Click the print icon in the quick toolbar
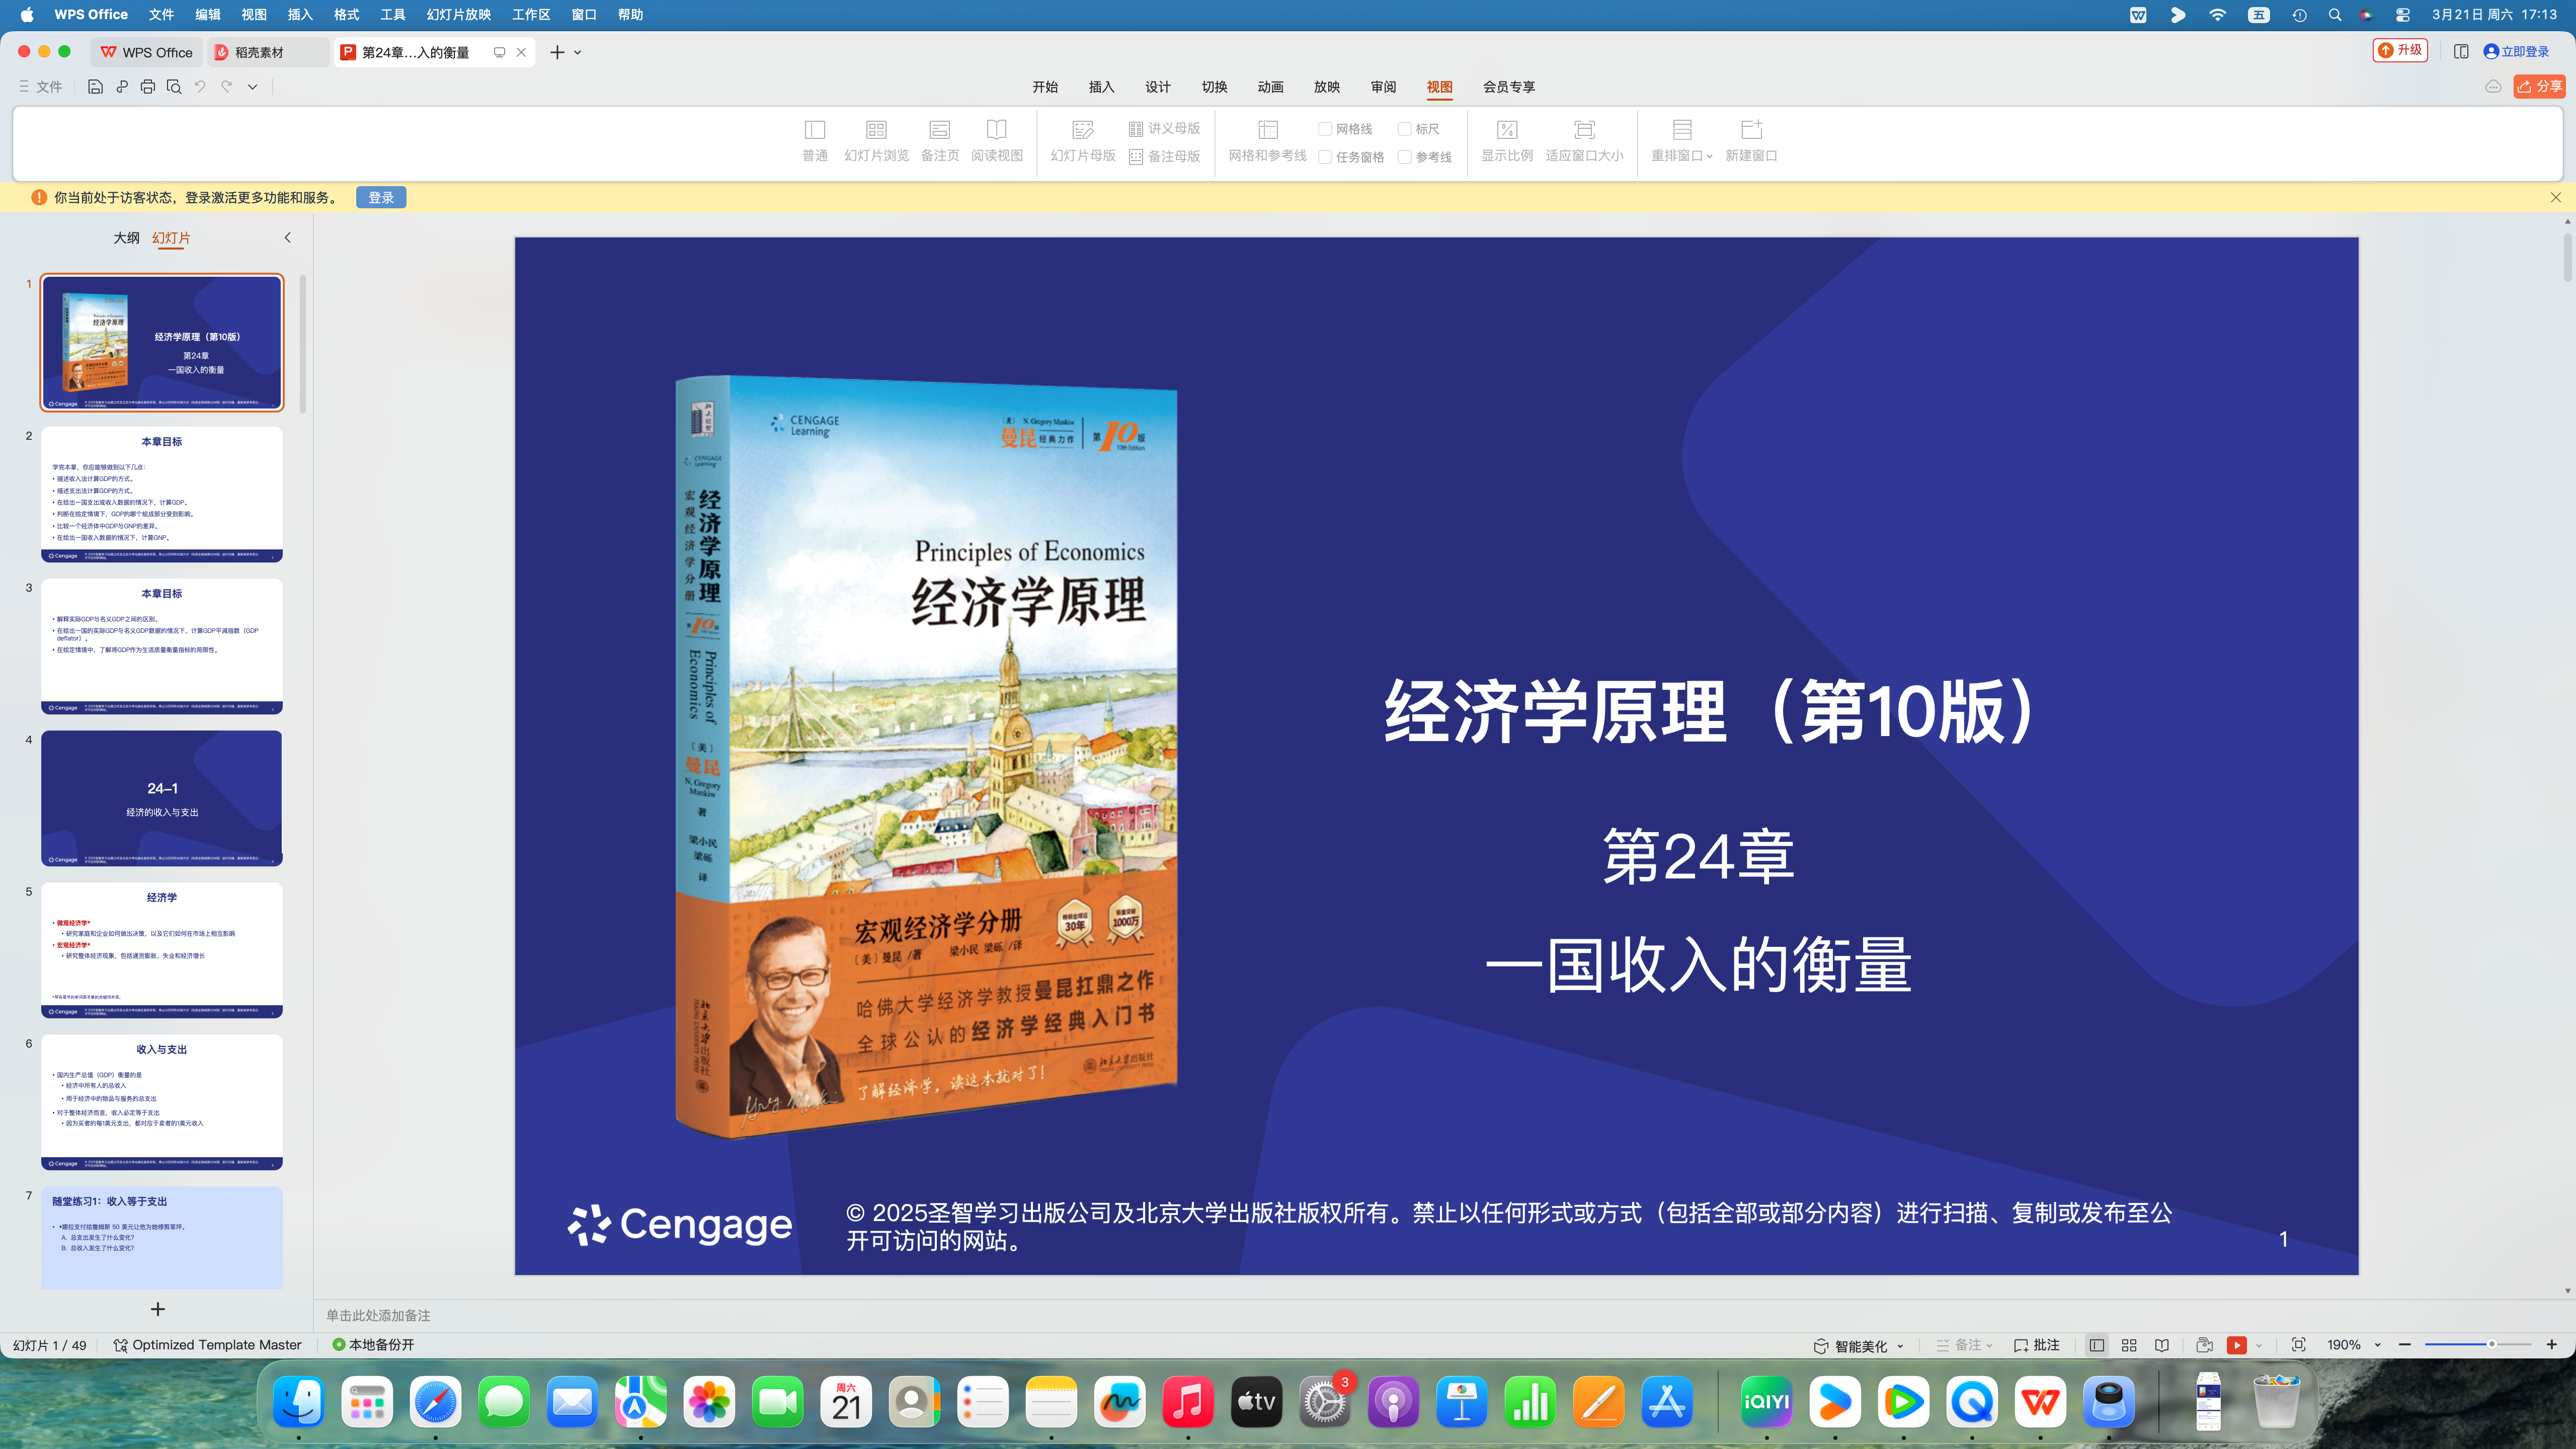 tap(148, 87)
